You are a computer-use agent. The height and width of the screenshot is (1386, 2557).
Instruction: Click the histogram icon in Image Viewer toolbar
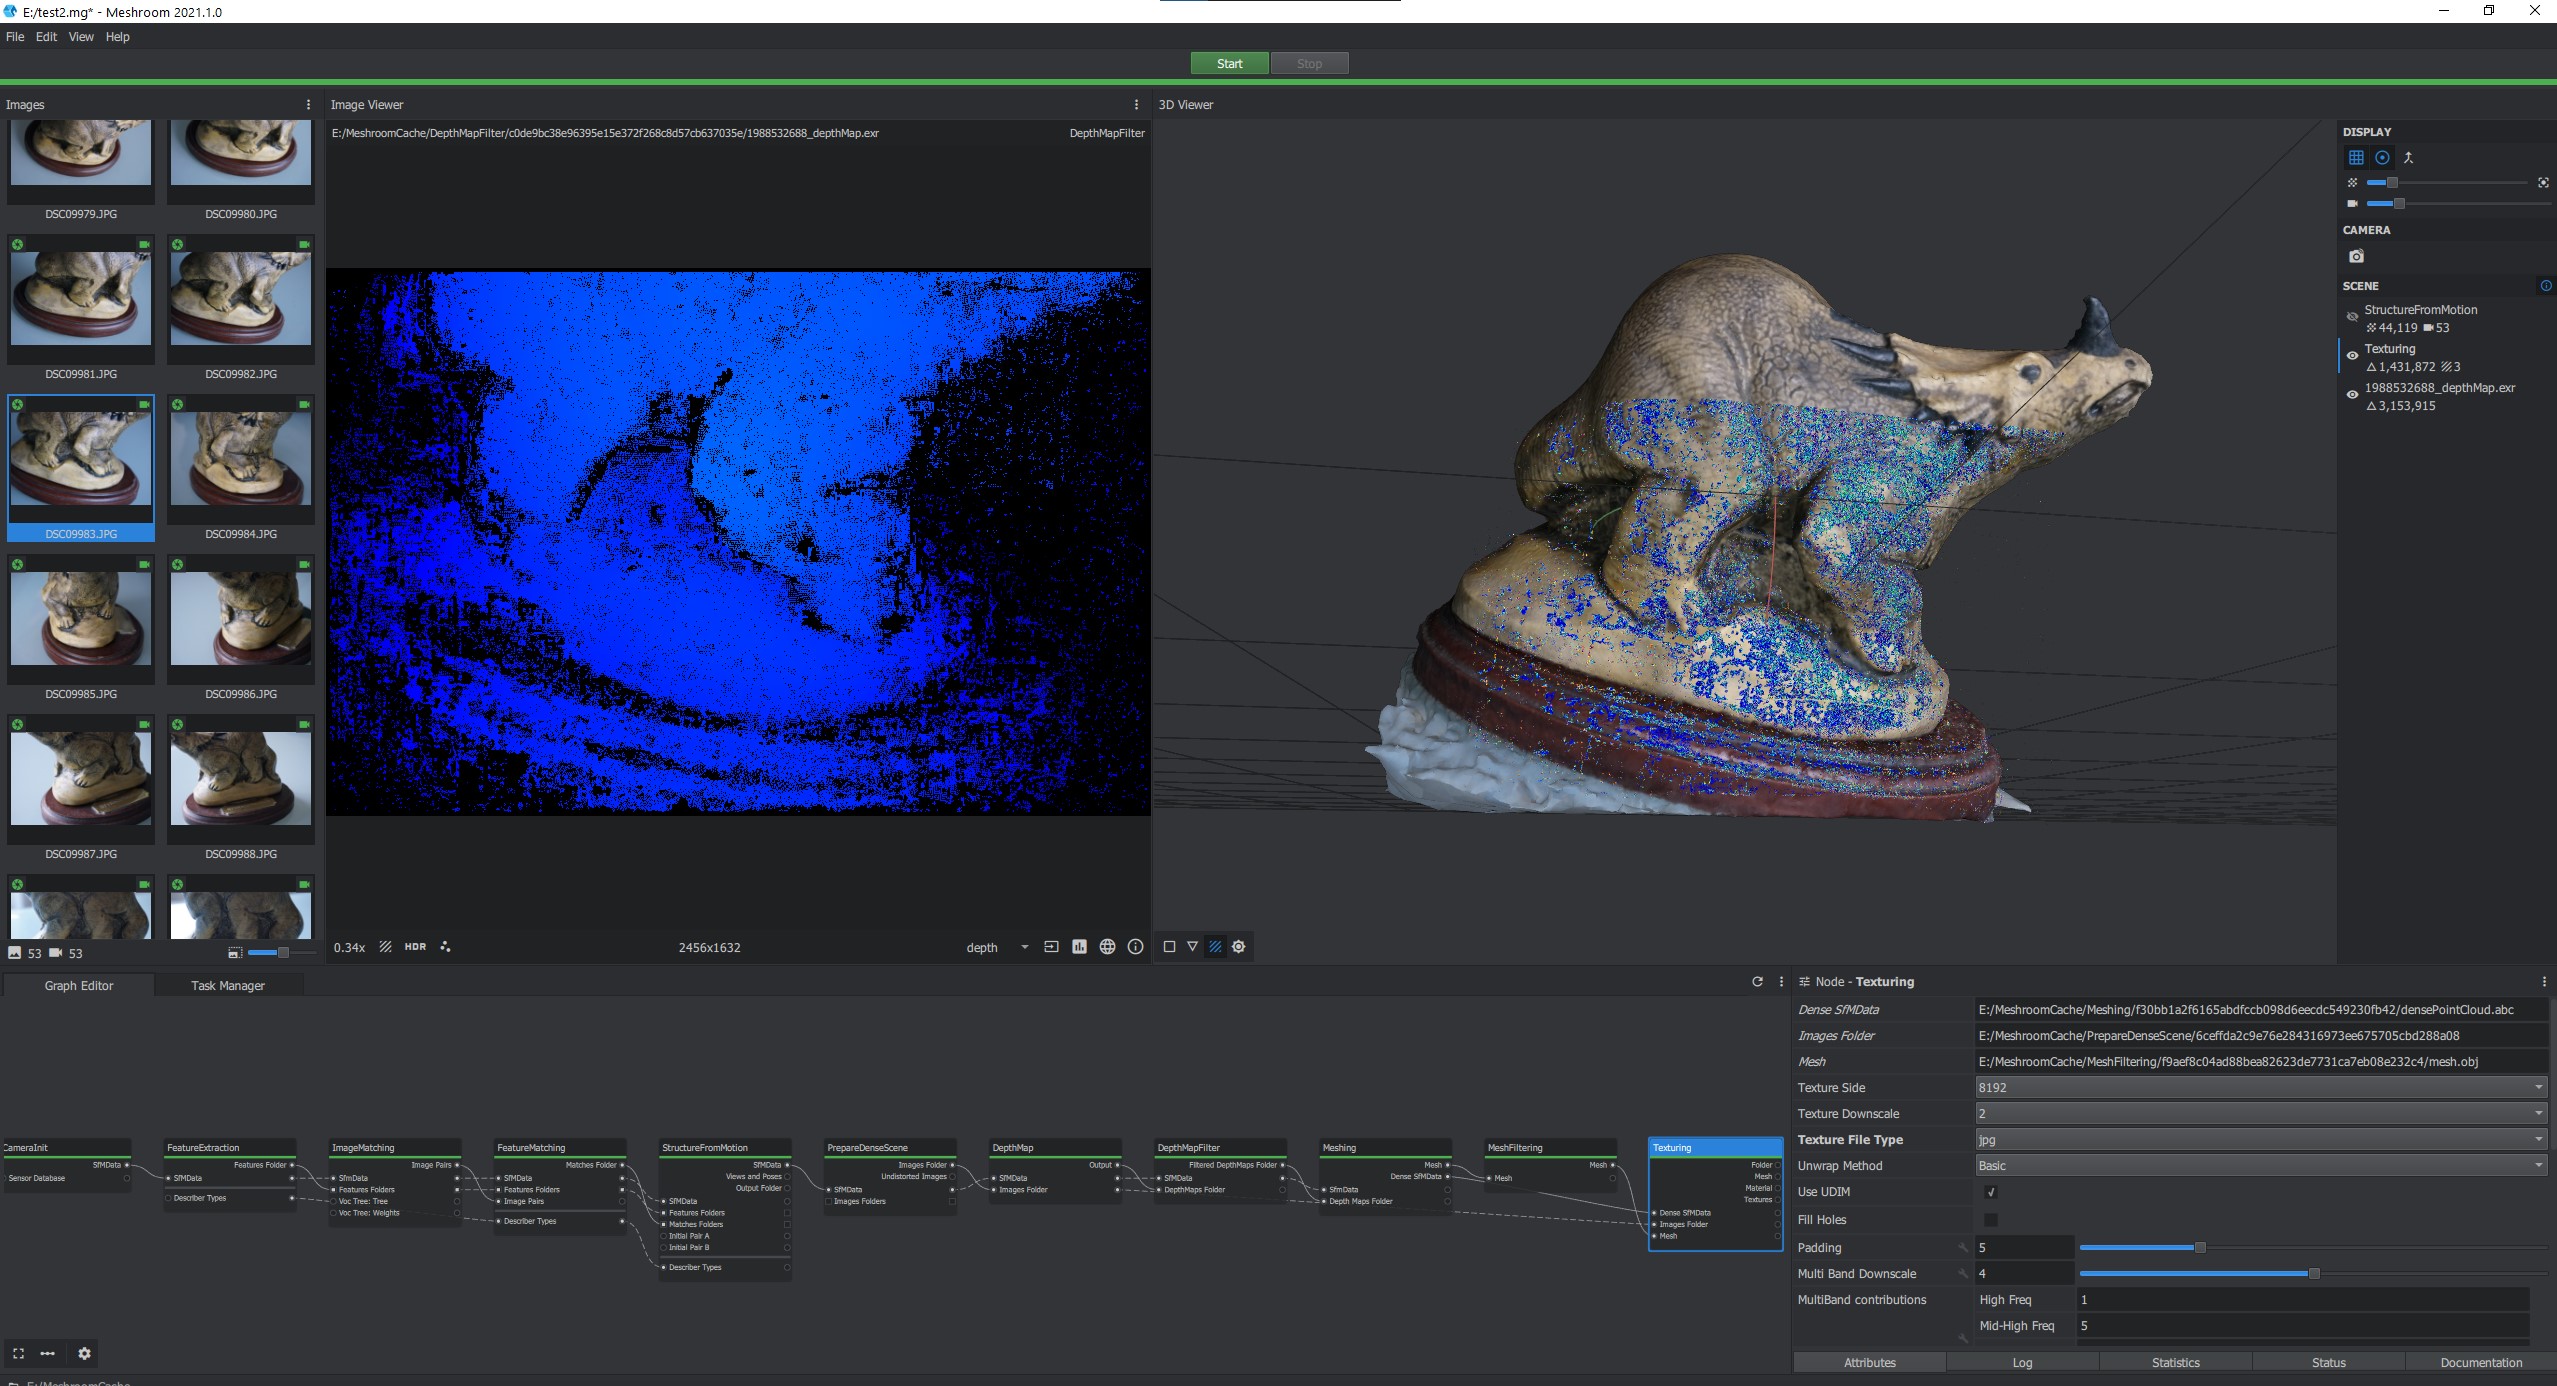(x=1079, y=947)
